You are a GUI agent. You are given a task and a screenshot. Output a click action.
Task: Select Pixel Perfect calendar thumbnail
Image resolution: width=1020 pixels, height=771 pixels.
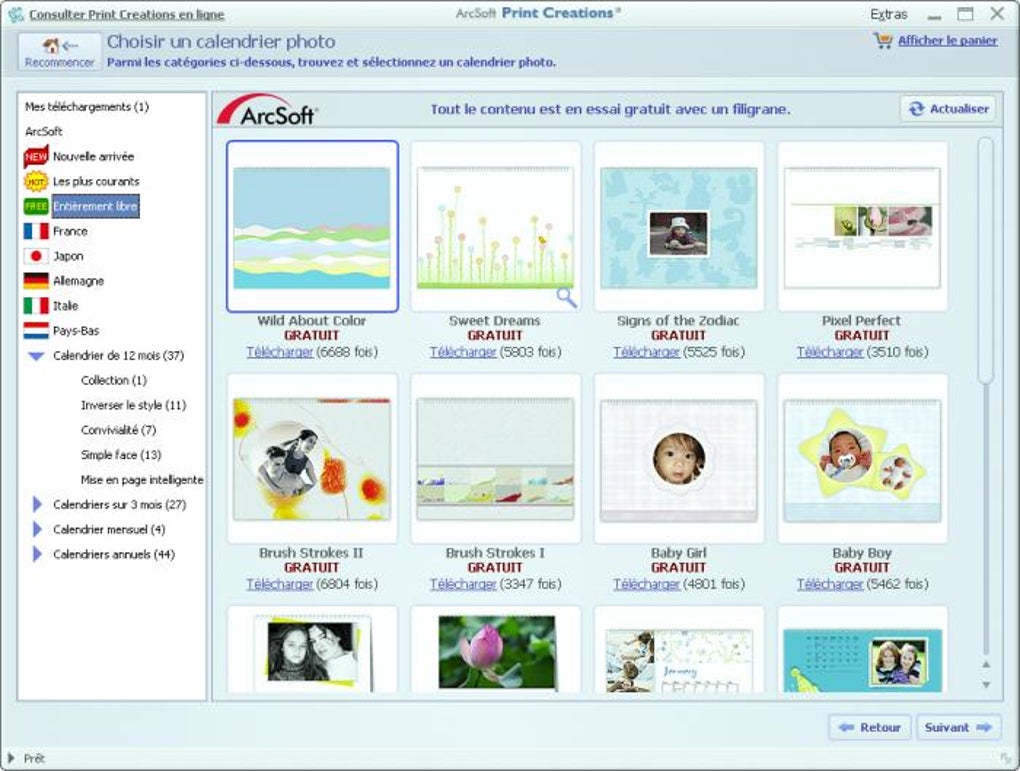863,227
